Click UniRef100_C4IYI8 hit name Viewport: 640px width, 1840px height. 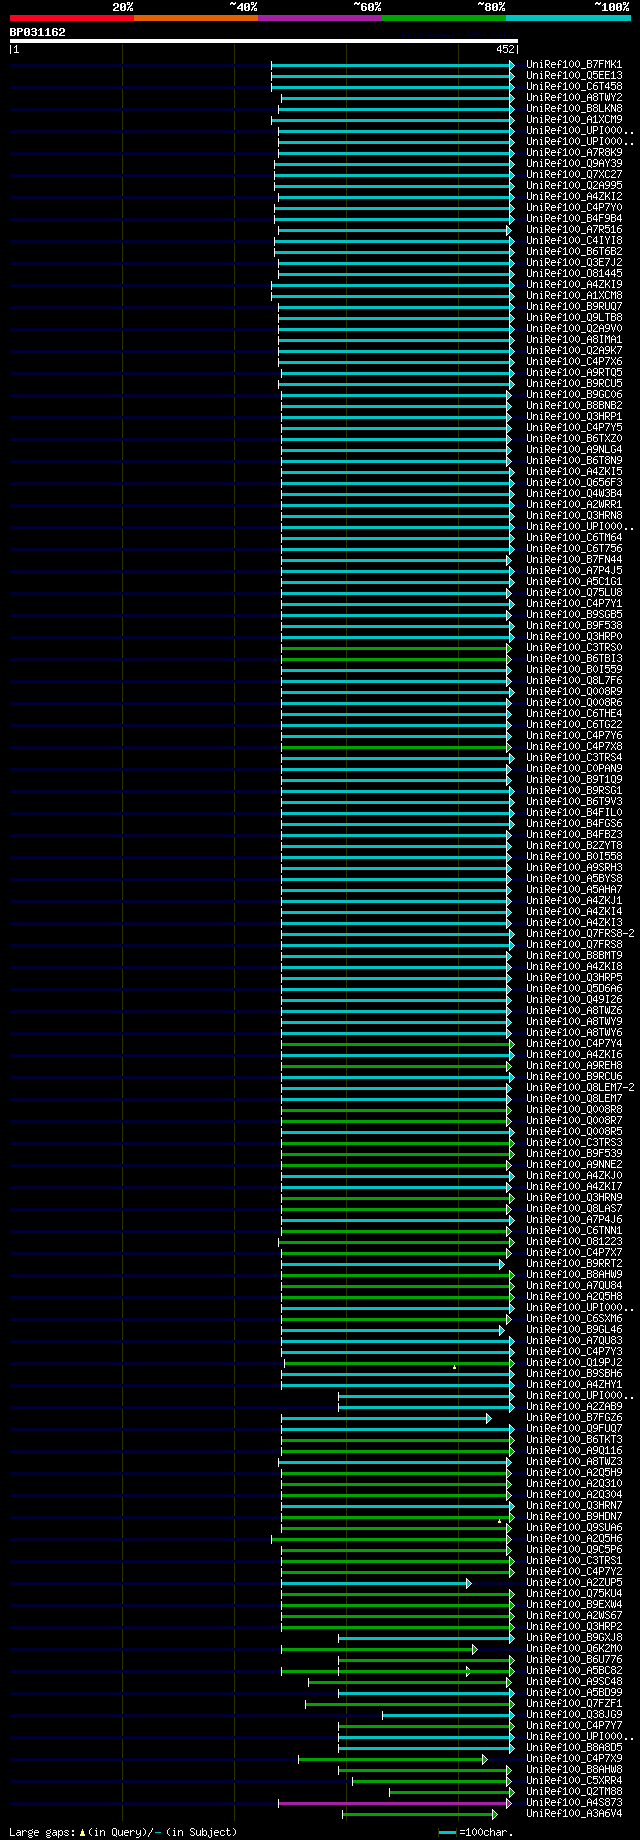click(574, 240)
